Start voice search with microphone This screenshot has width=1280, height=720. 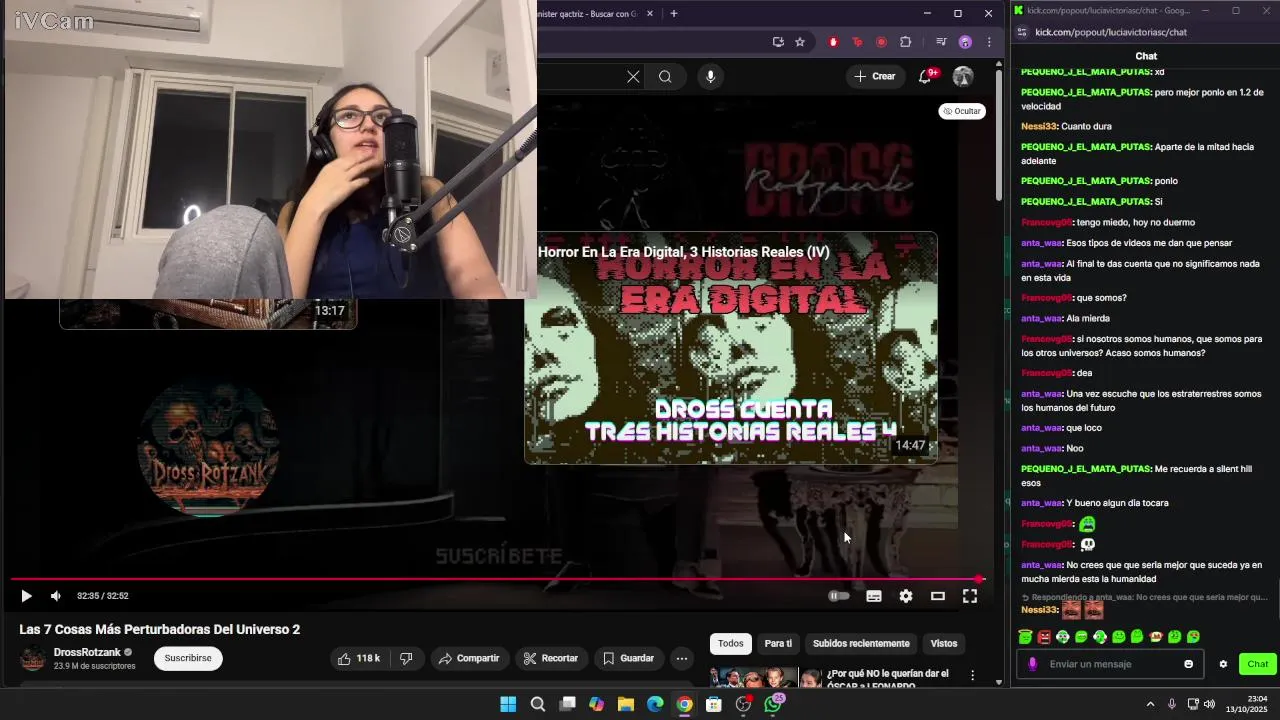pos(710,77)
